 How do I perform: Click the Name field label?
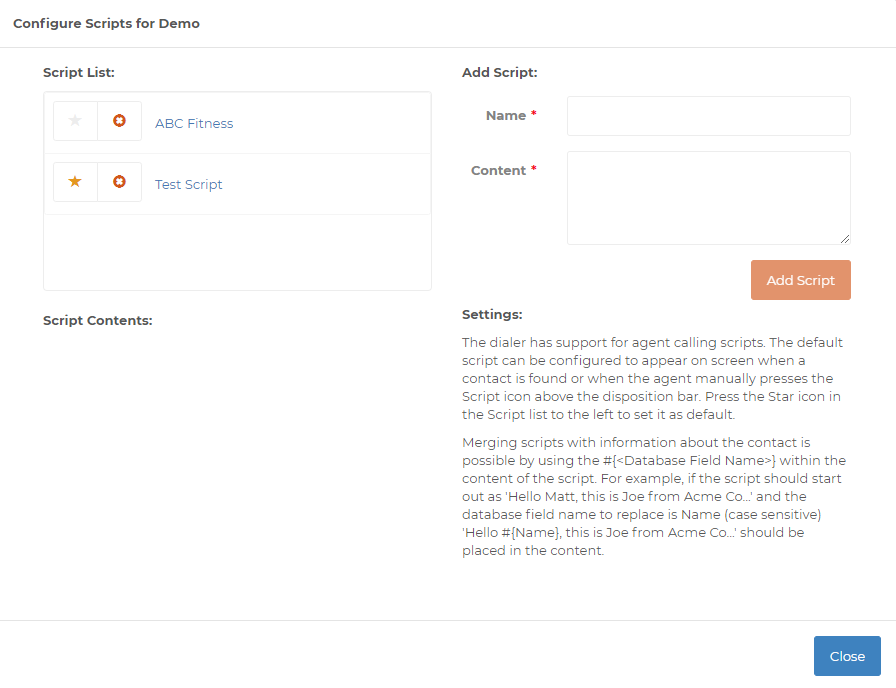pyautogui.click(x=506, y=115)
